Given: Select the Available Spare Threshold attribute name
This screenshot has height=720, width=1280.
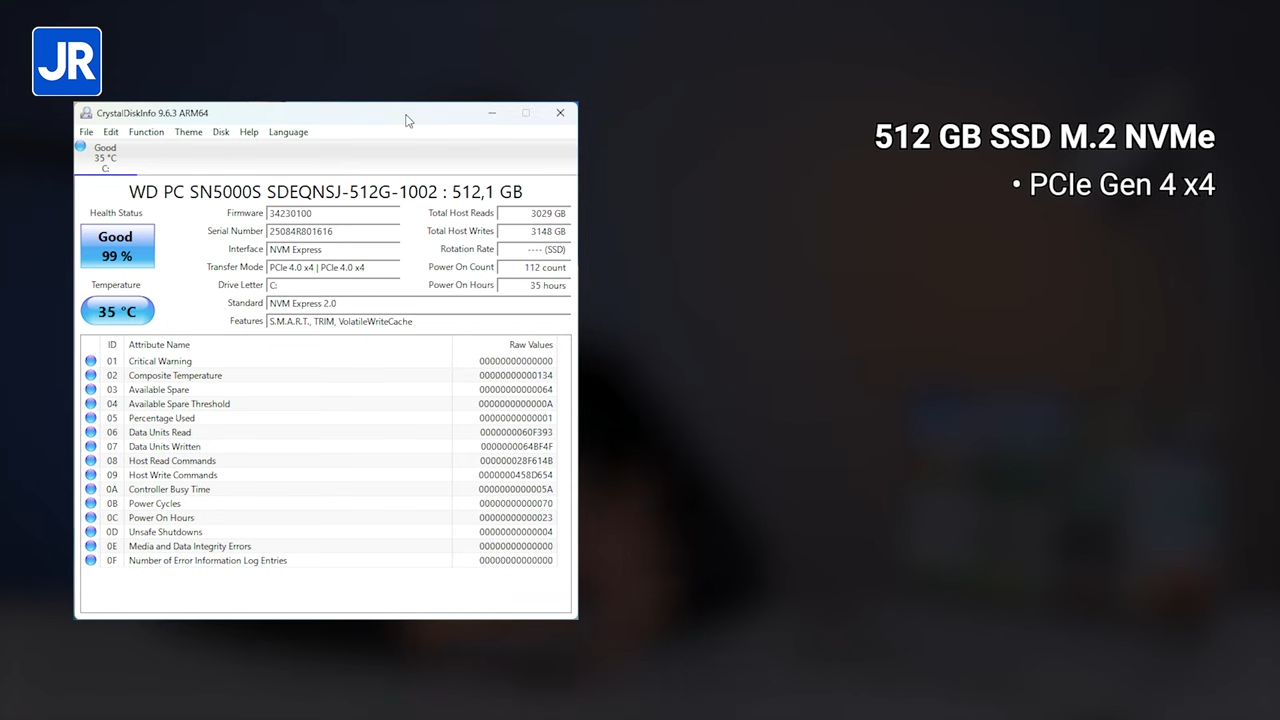Looking at the screenshot, I should point(179,404).
